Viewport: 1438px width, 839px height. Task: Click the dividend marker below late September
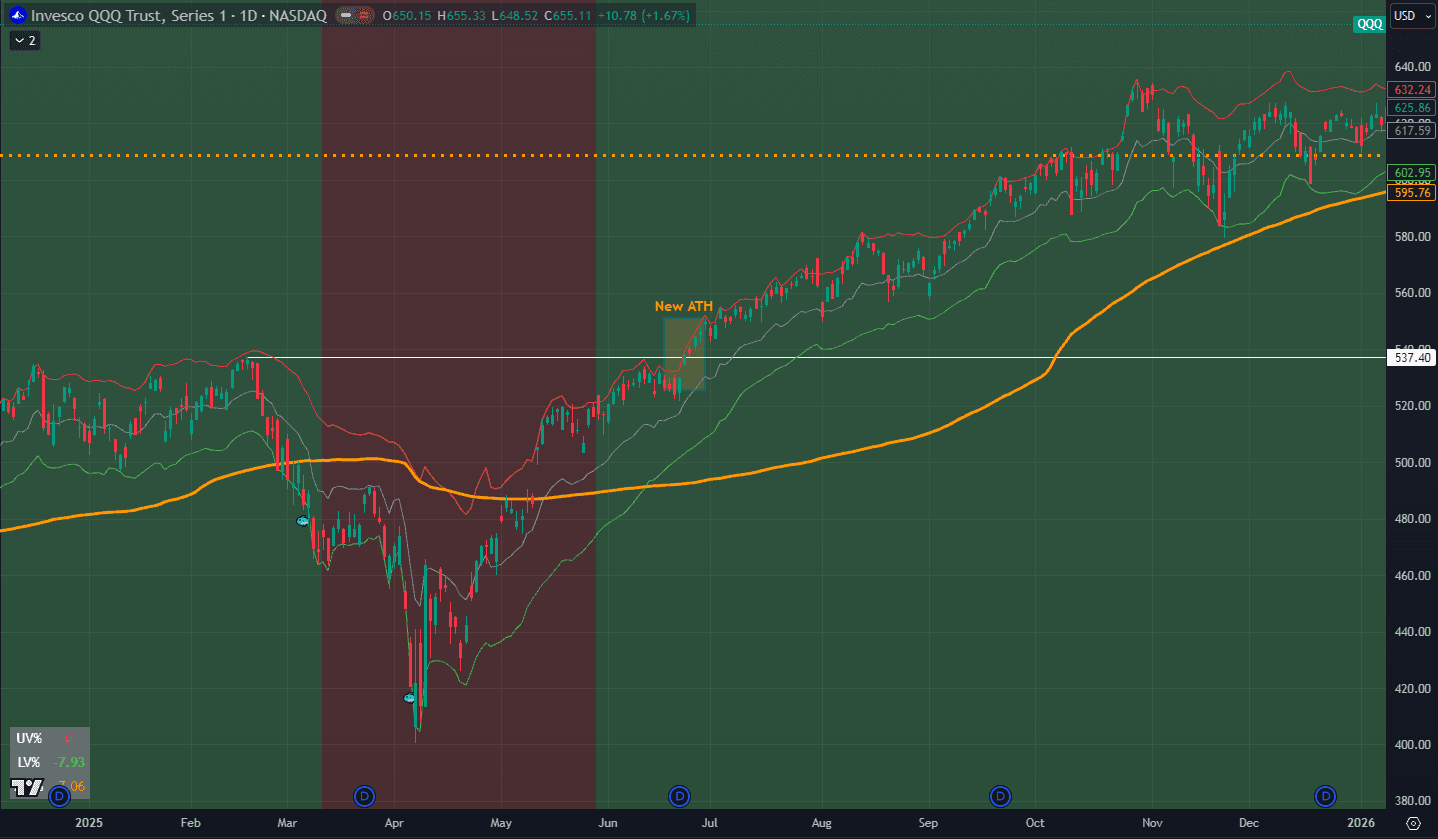click(1000, 796)
